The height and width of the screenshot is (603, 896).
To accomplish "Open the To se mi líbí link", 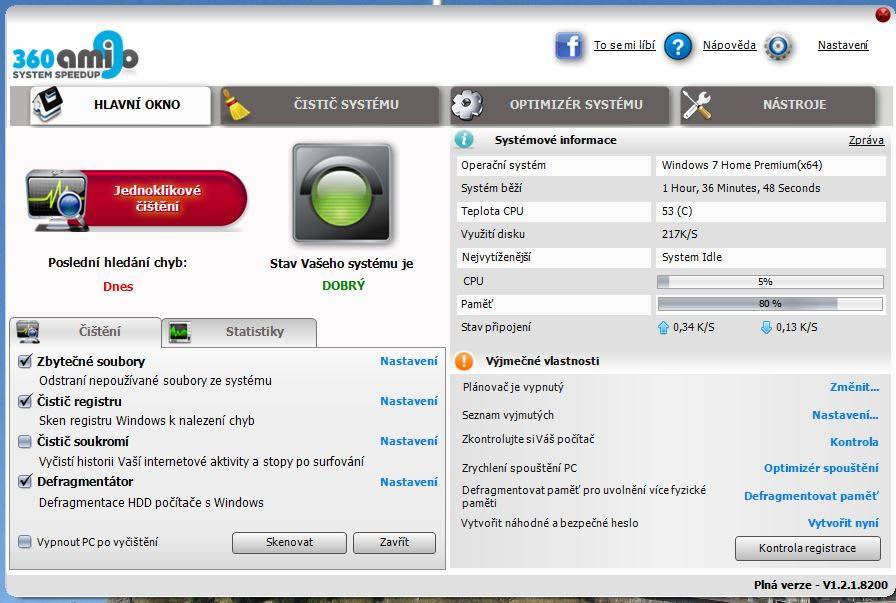I will click(x=625, y=45).
